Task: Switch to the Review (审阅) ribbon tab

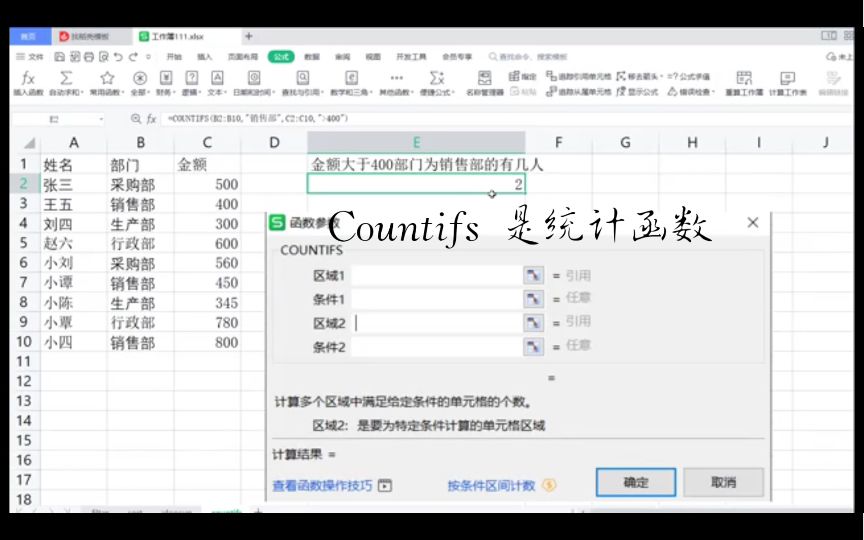Action: click(342, 57)
